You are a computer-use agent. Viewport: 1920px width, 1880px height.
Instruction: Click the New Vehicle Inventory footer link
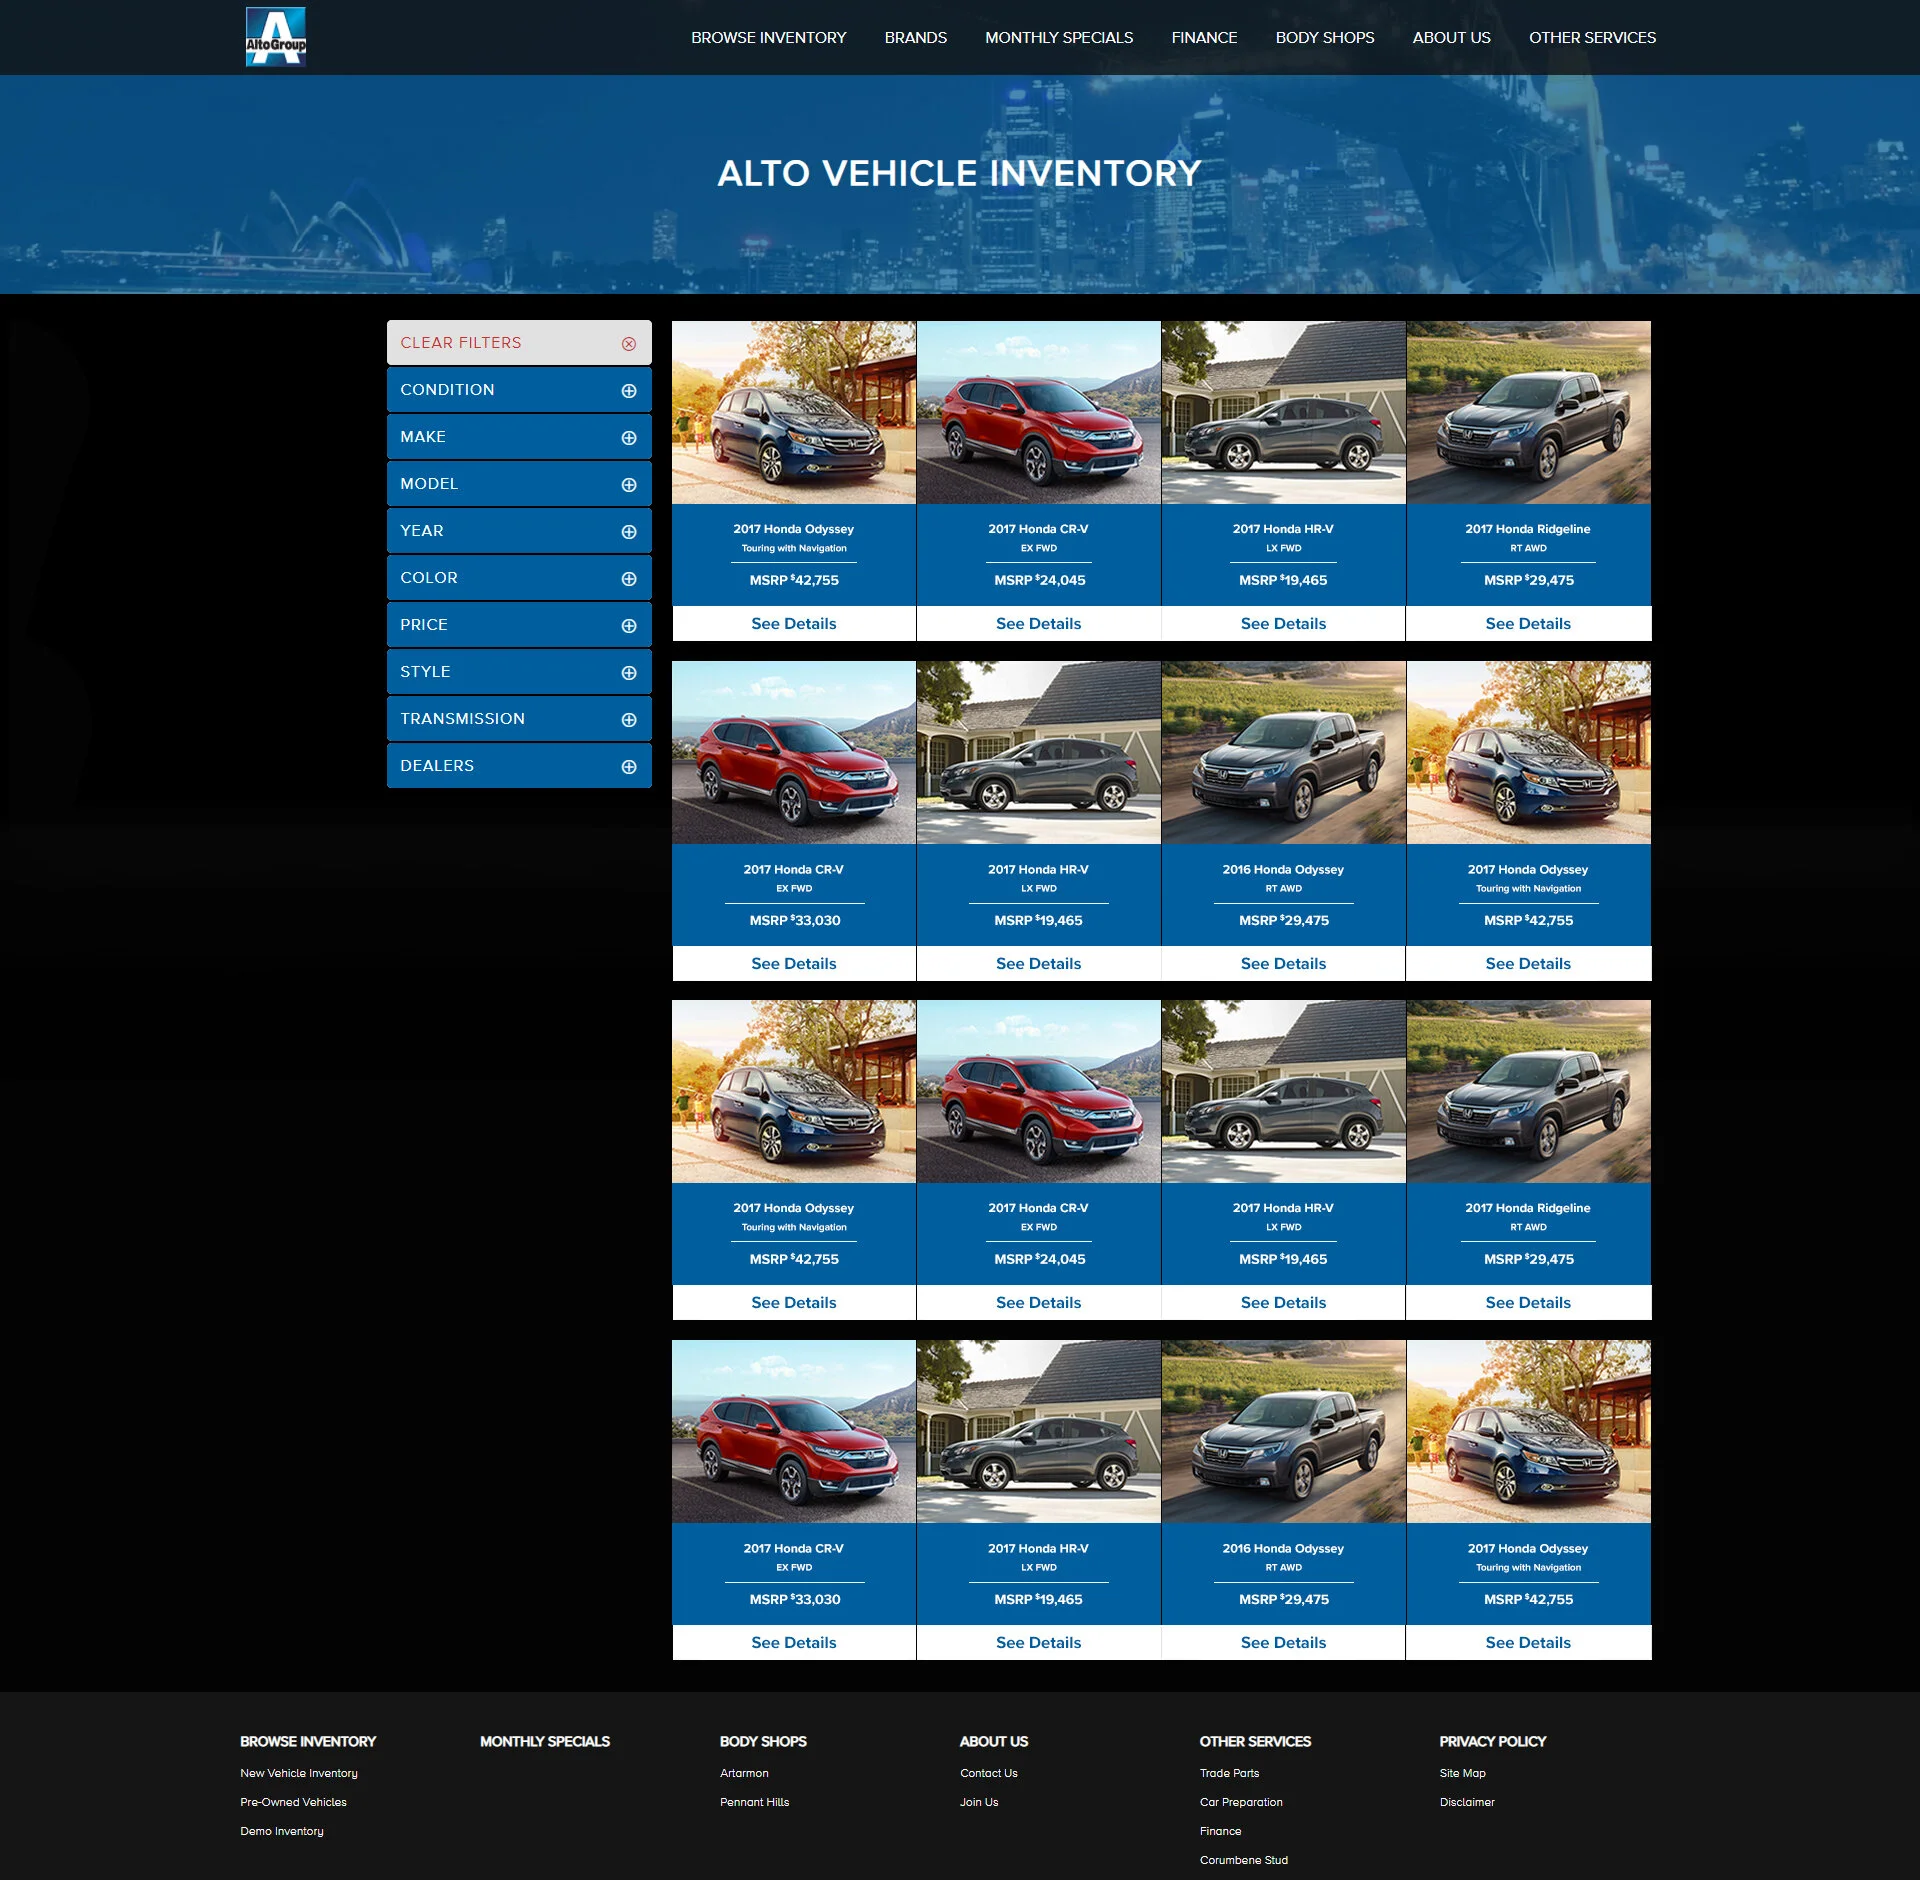(299, 1774)
